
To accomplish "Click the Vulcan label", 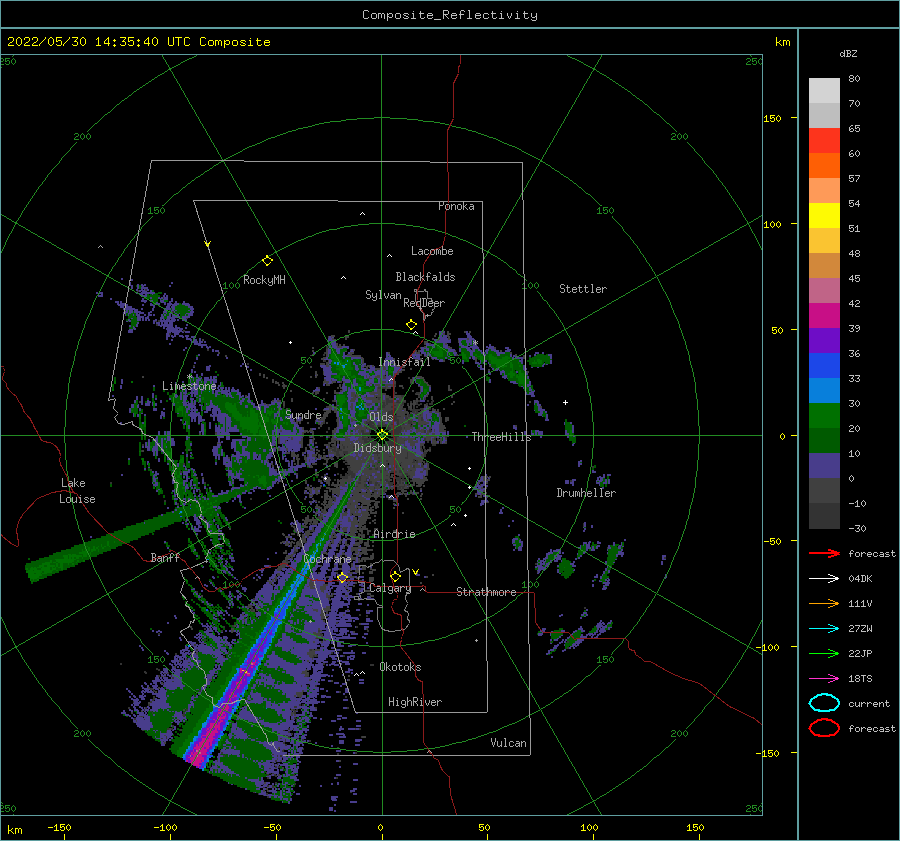I will tap(508, 743).
